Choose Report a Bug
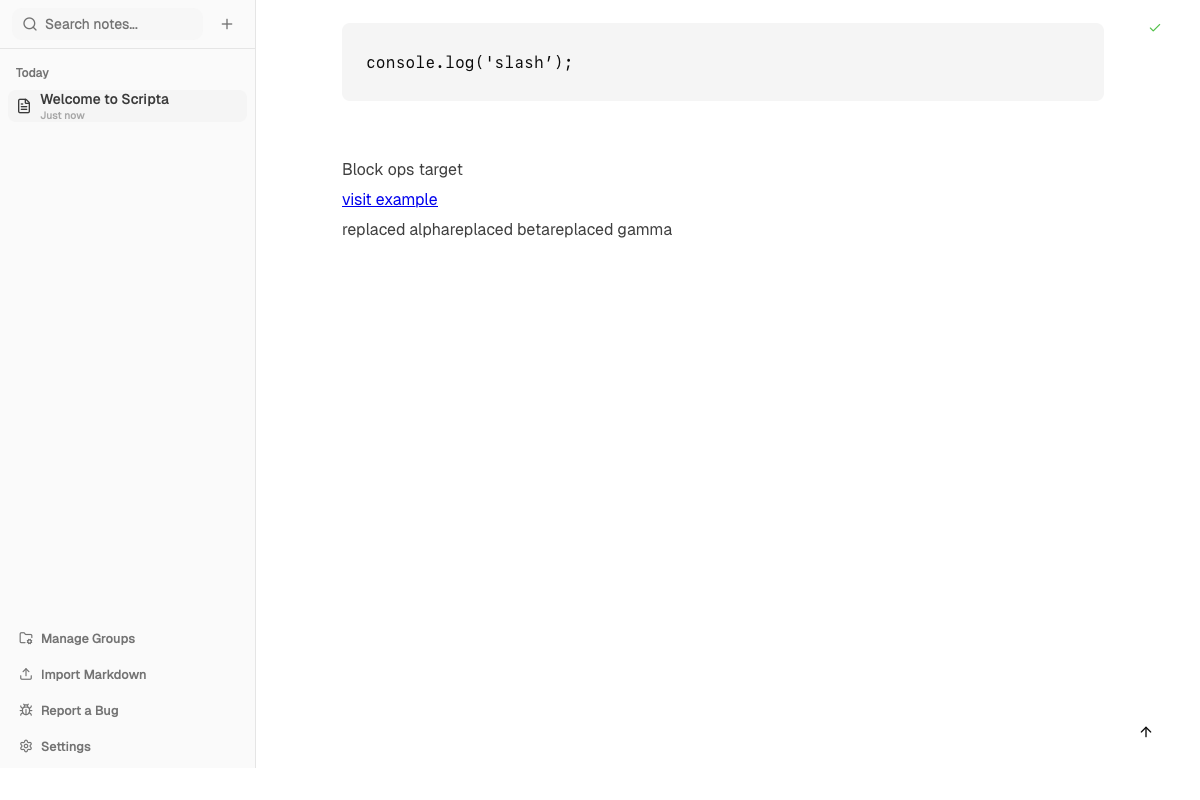Screen dimensions: 1200x800 coord(80,710)
